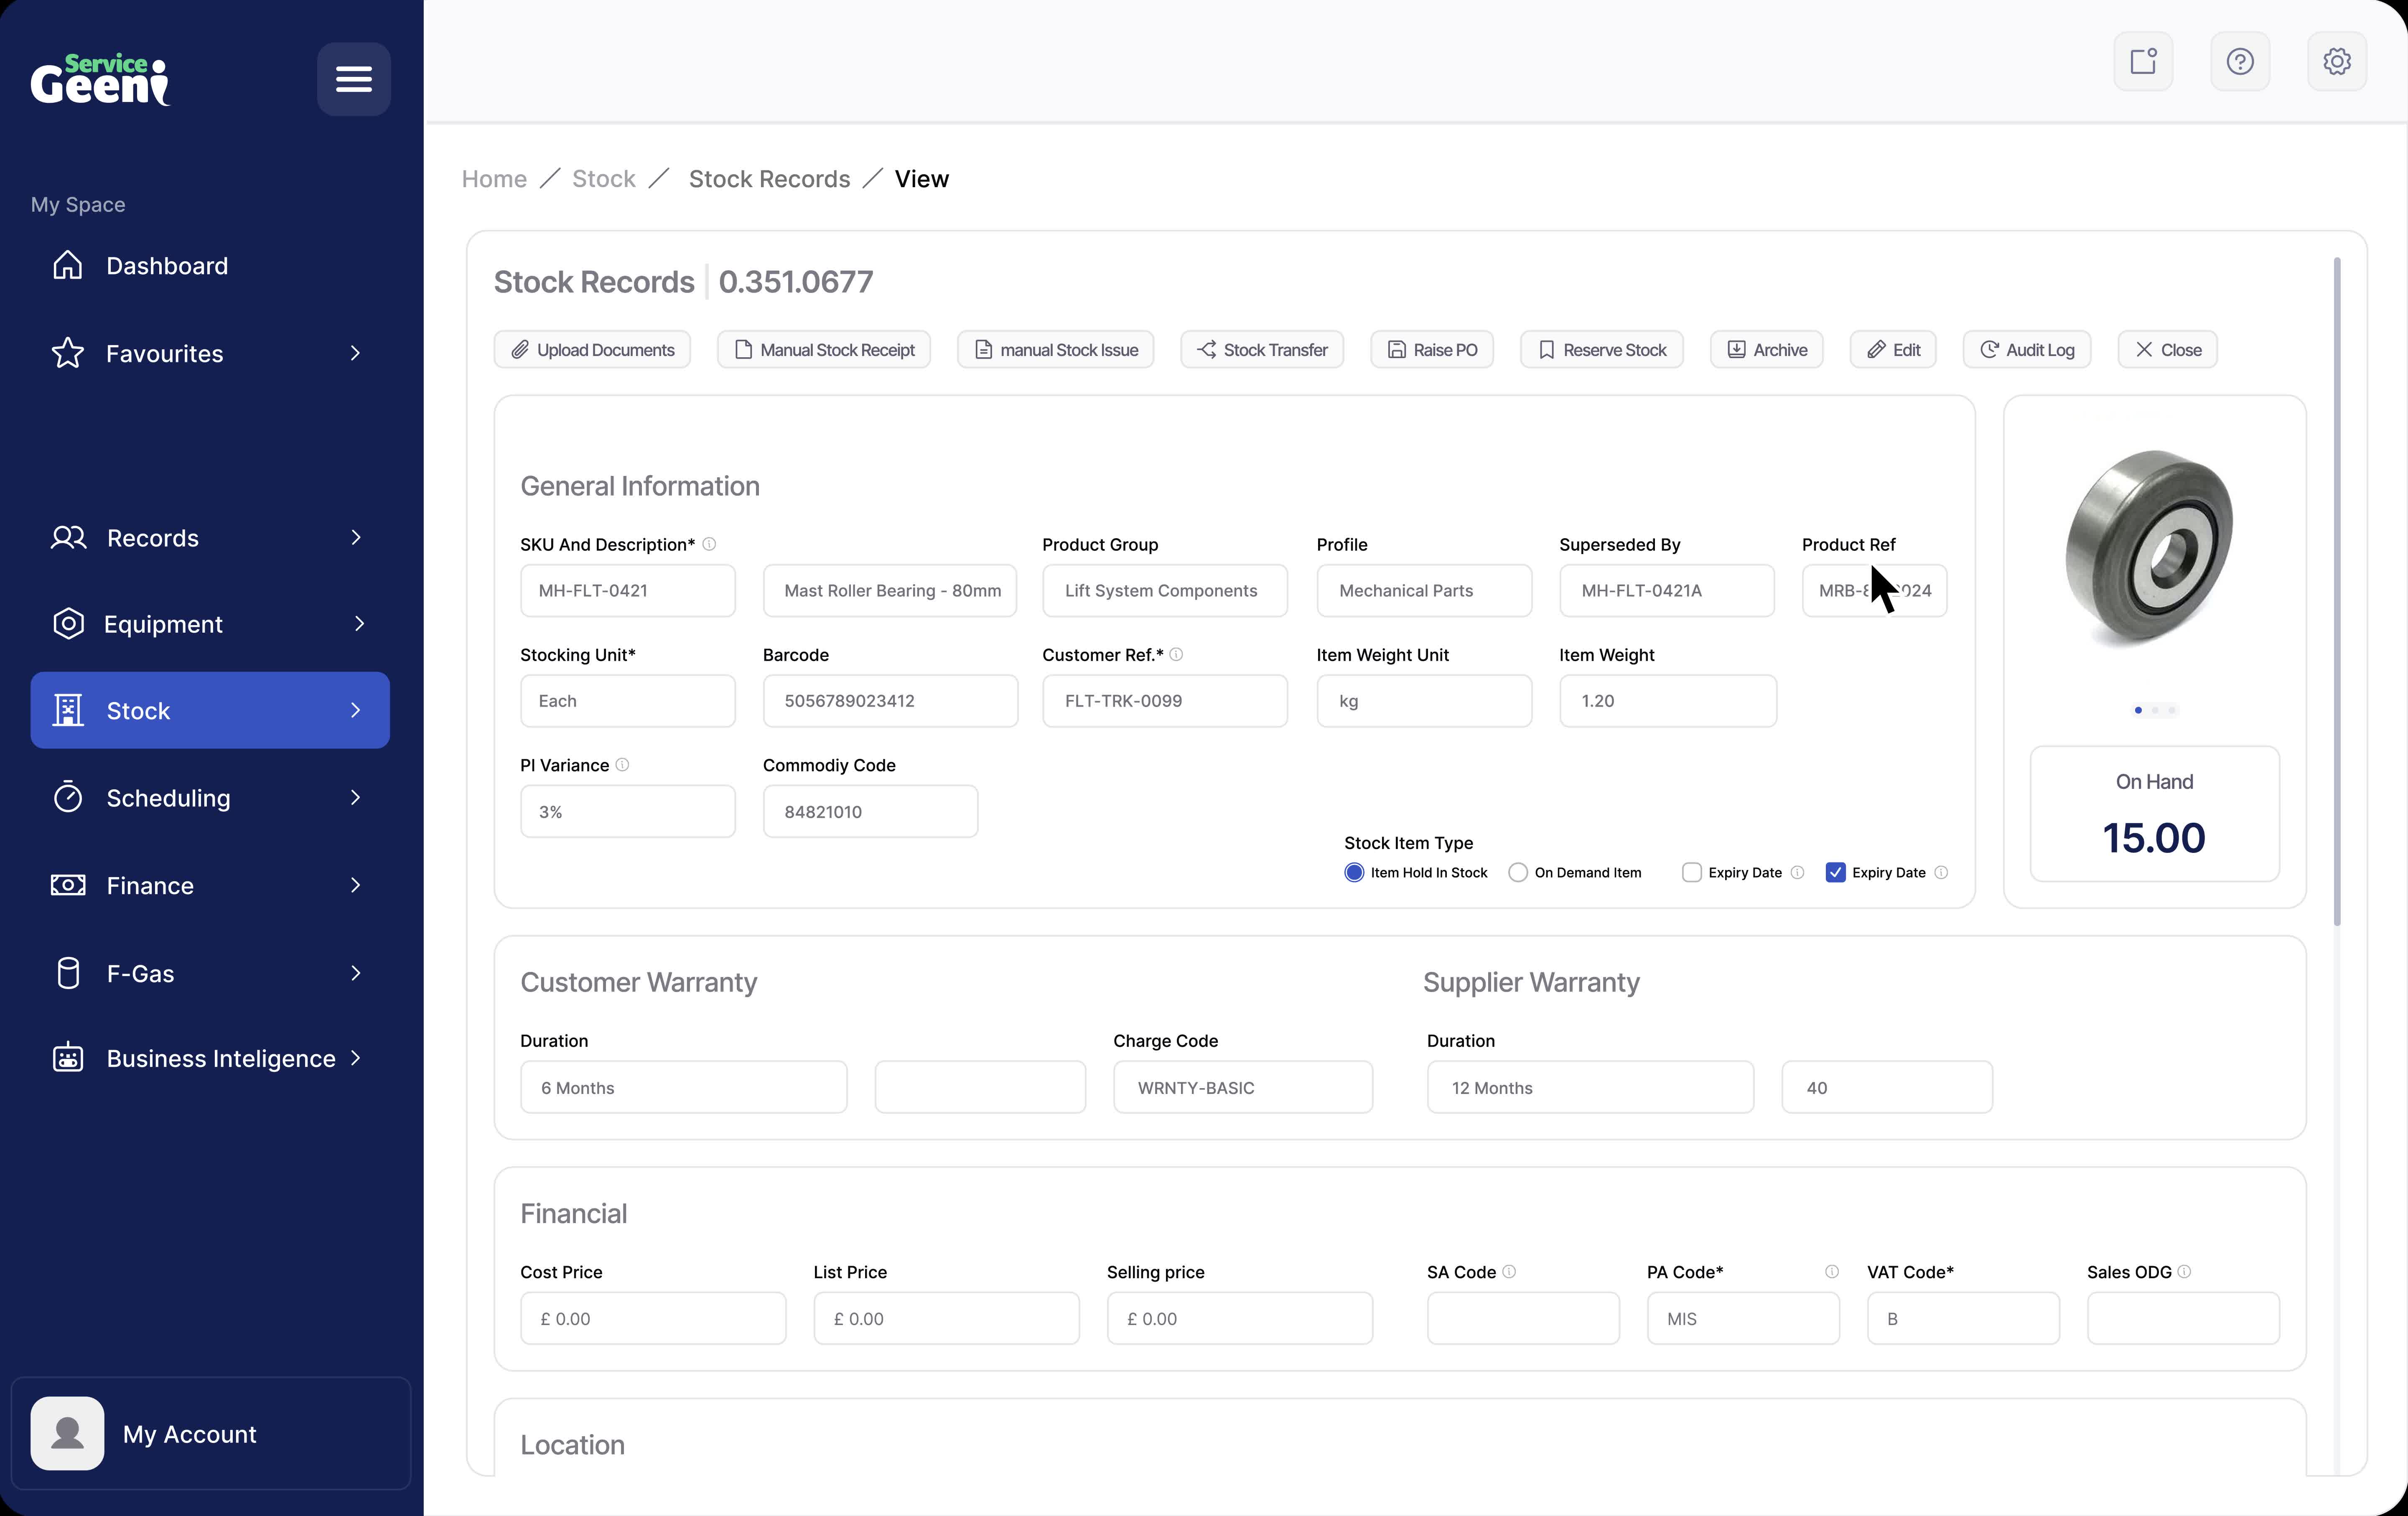Click the My Account avatar
This screenshot has width=2408, height=1516.
click(67, 1433)
